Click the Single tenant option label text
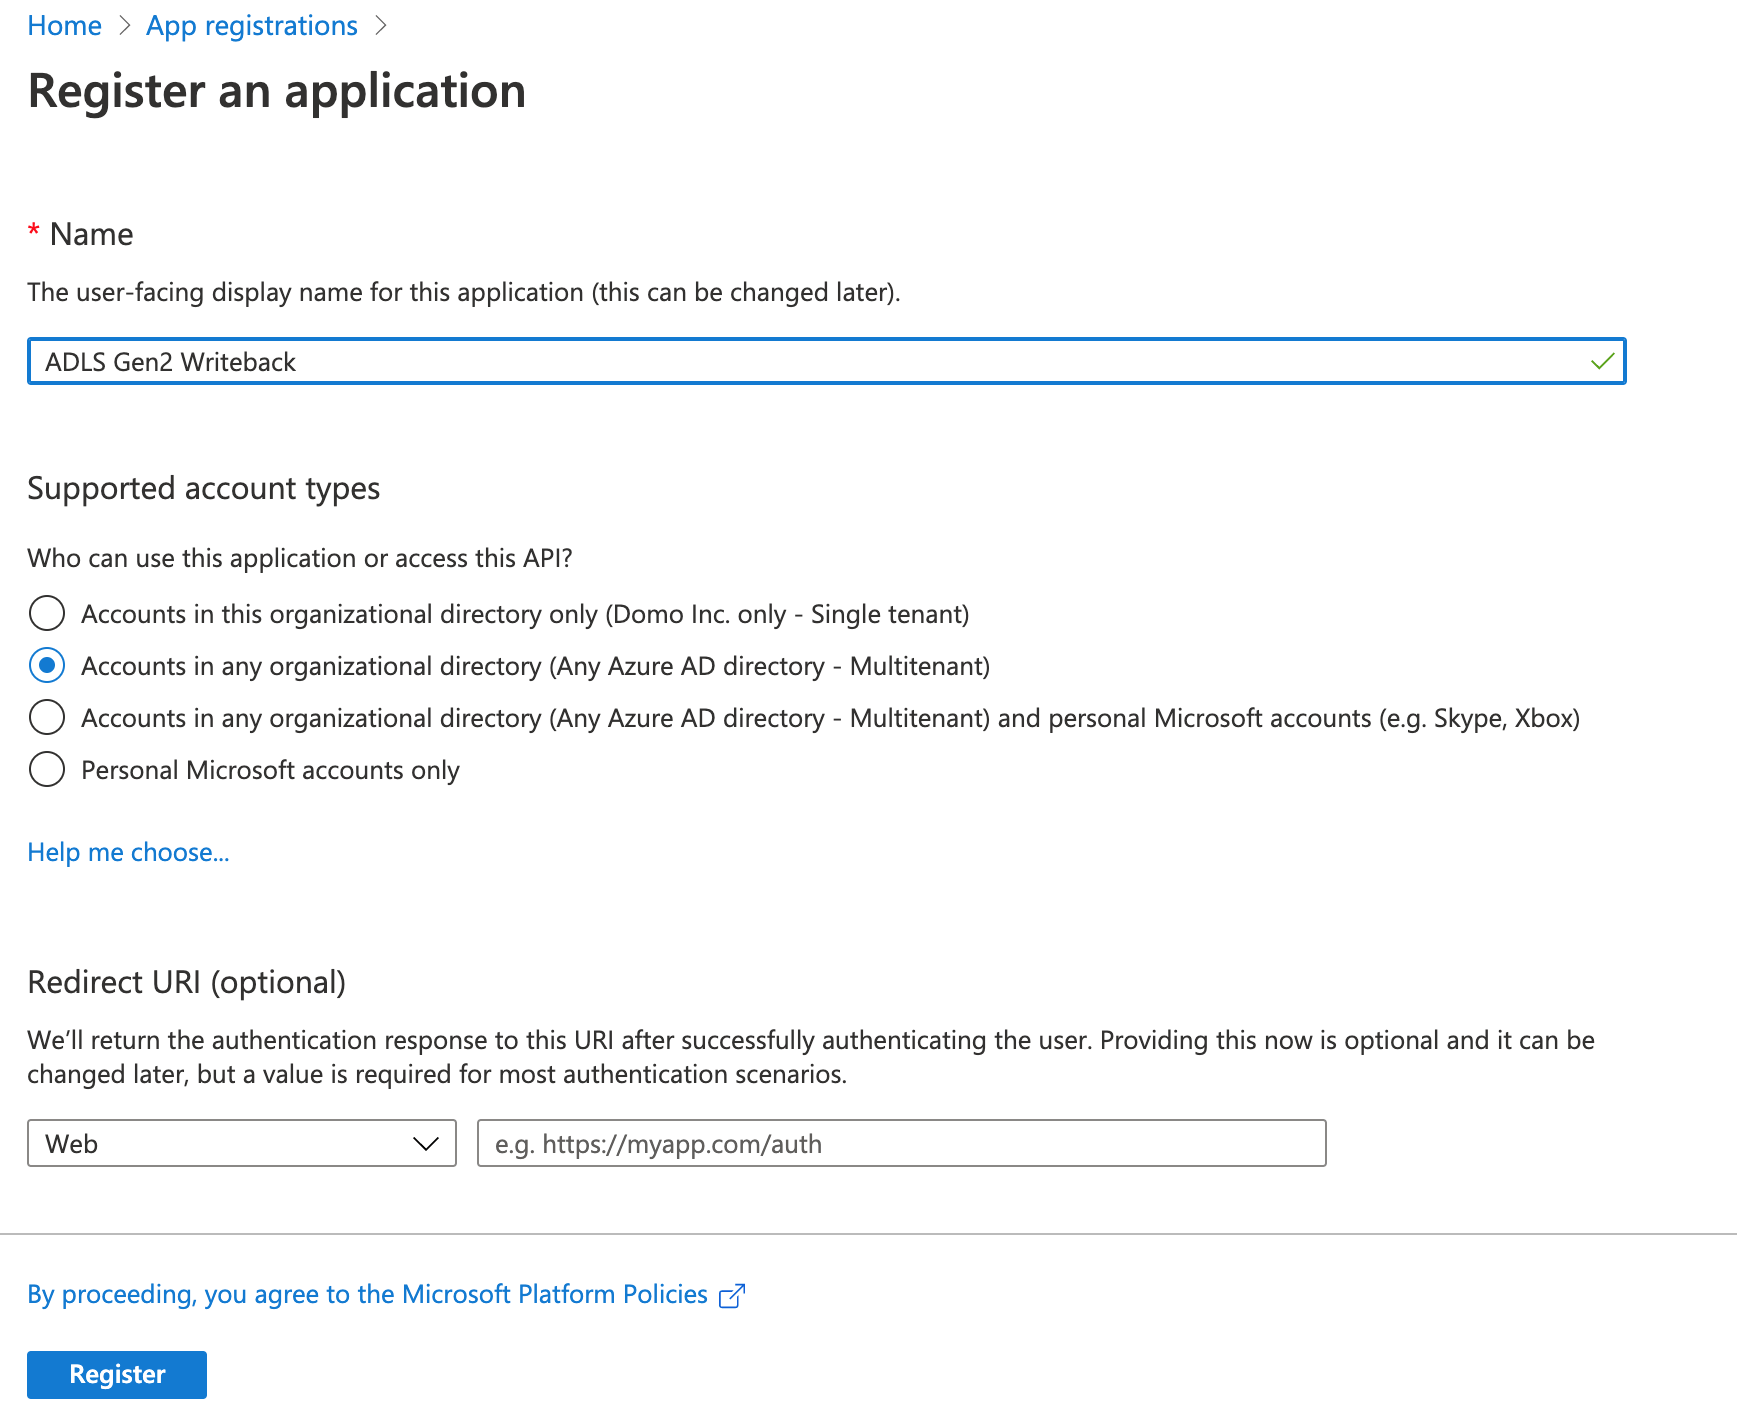Viewport: 1737px width, 1409px height. 525,614
